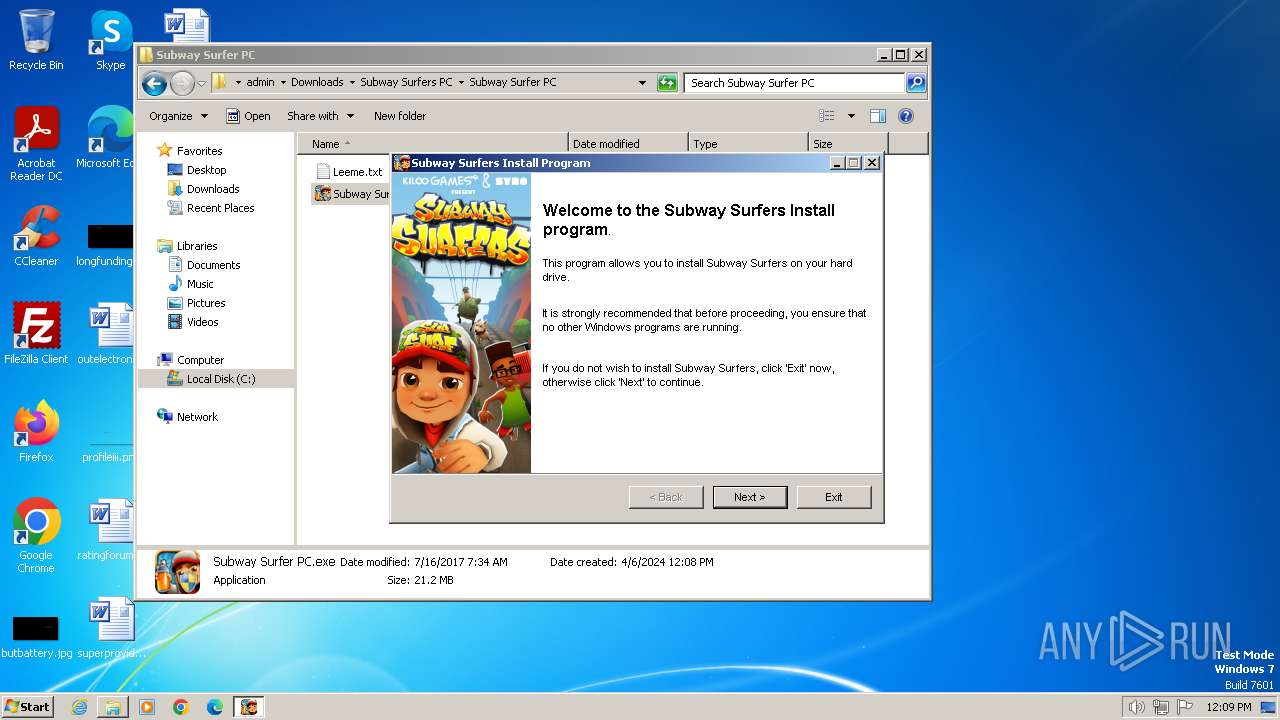
Task: Select the Google Chrome desktop shortcut
Action: [x=36, y=536]
